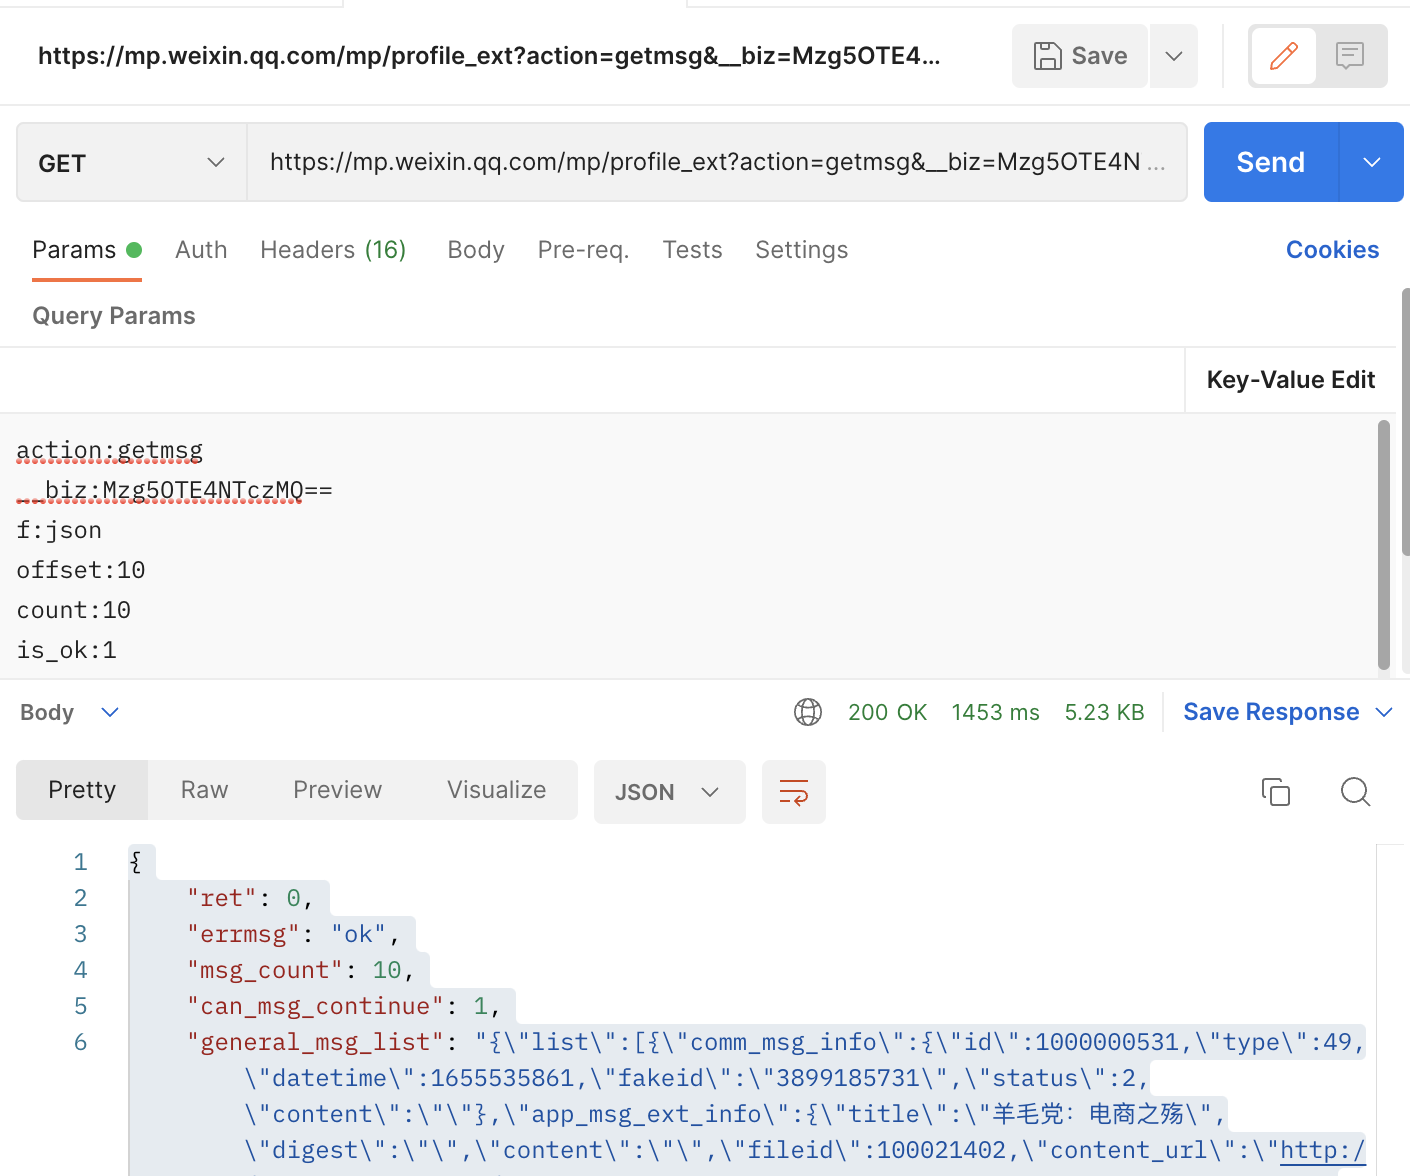Select the Visualize response view
Viewport: 1410px width, 1176px height.
[x=496, y=790]
